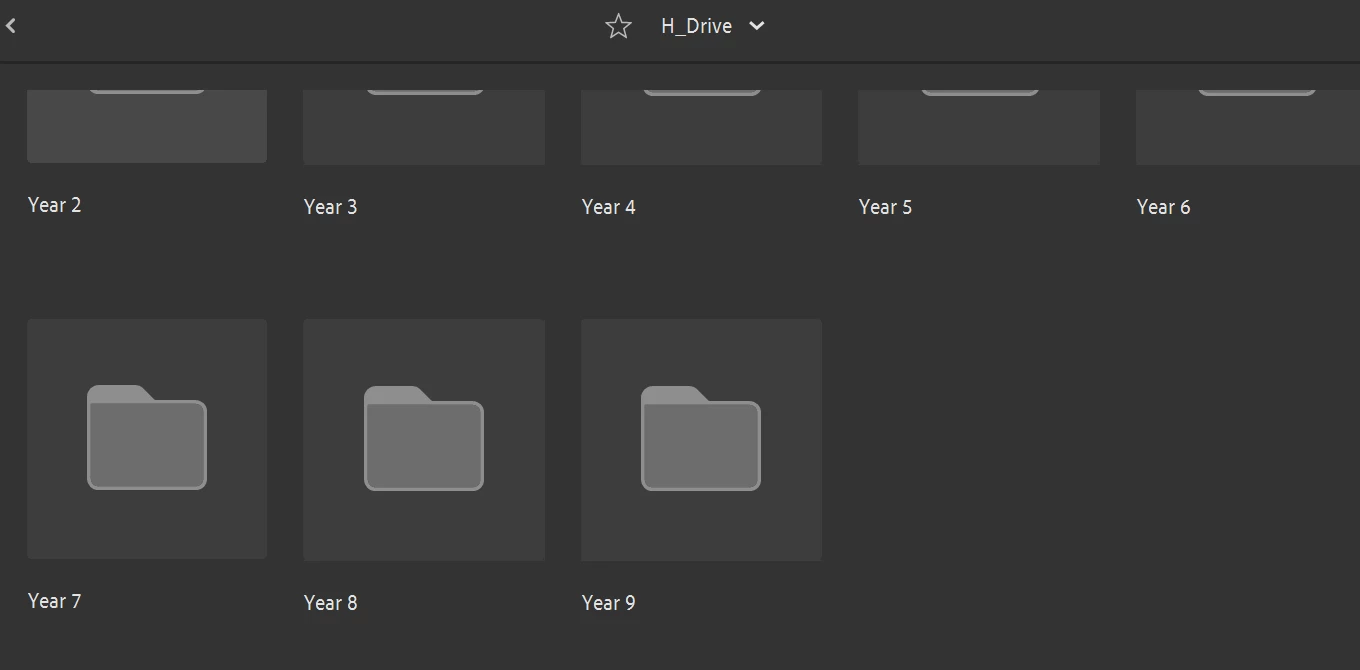This screenshot has width=1360, height=670.
Task: Go back using the left chevron arrow
Action: [11, 26]
